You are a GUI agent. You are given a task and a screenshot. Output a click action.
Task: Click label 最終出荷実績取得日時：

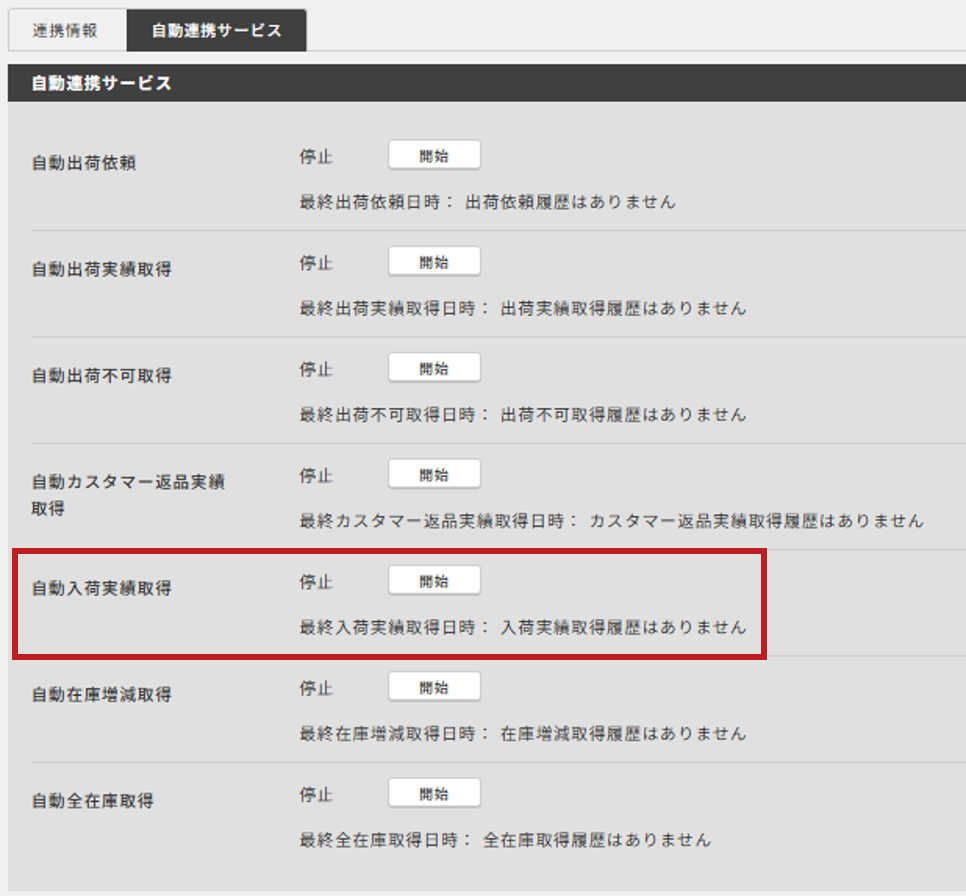[395, 308]
